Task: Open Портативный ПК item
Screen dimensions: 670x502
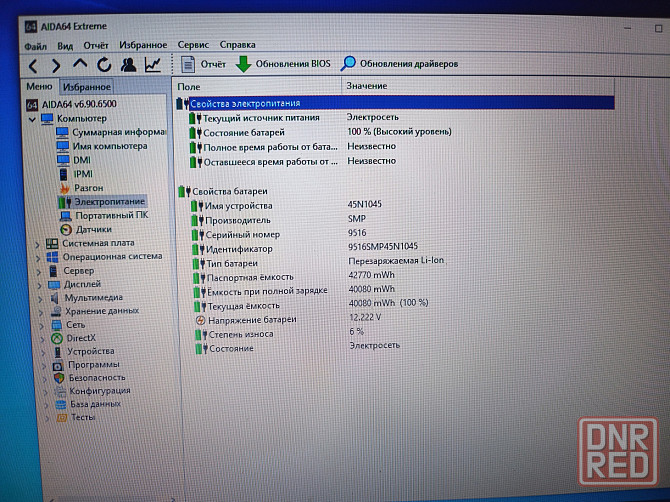Action: click(105, 215)
